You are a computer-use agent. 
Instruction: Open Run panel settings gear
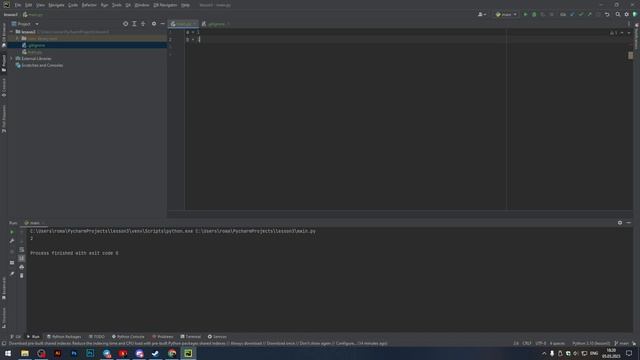620,223
